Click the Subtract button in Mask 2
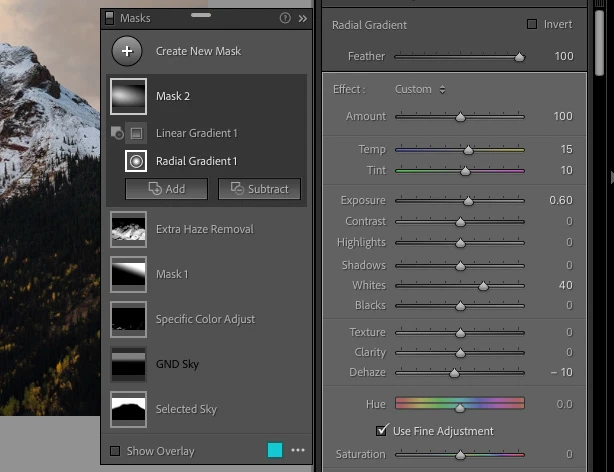The image size is (614, 472). tap(259, 189)
